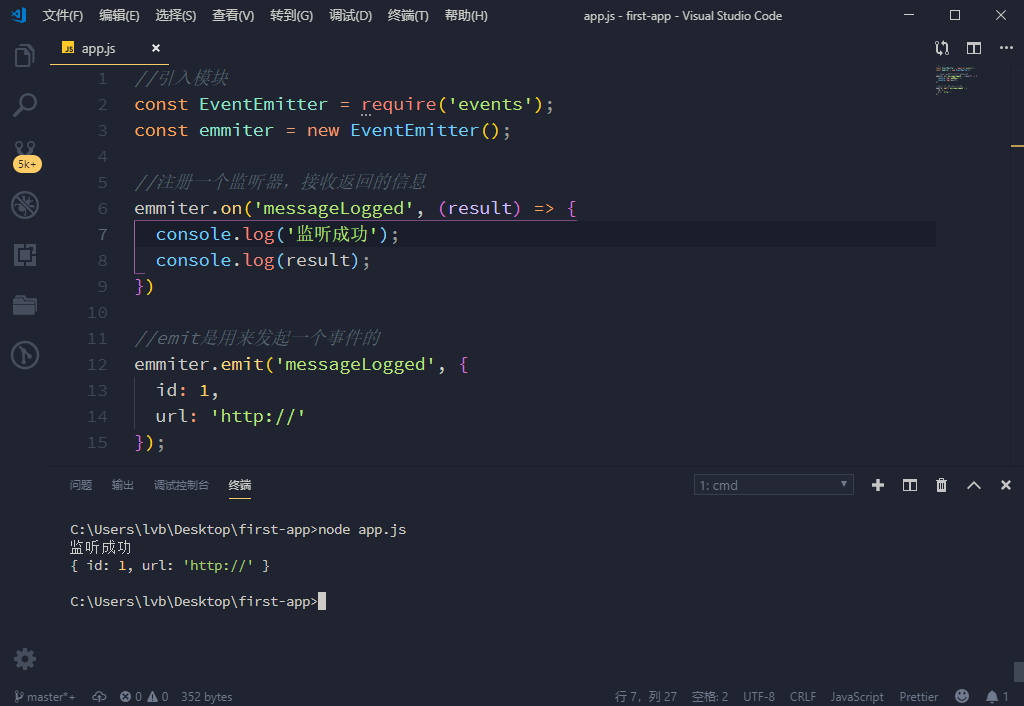The image size is (1024, 706).
Task: Click the 监听成功 terminal output line
Action: (101, 547)
